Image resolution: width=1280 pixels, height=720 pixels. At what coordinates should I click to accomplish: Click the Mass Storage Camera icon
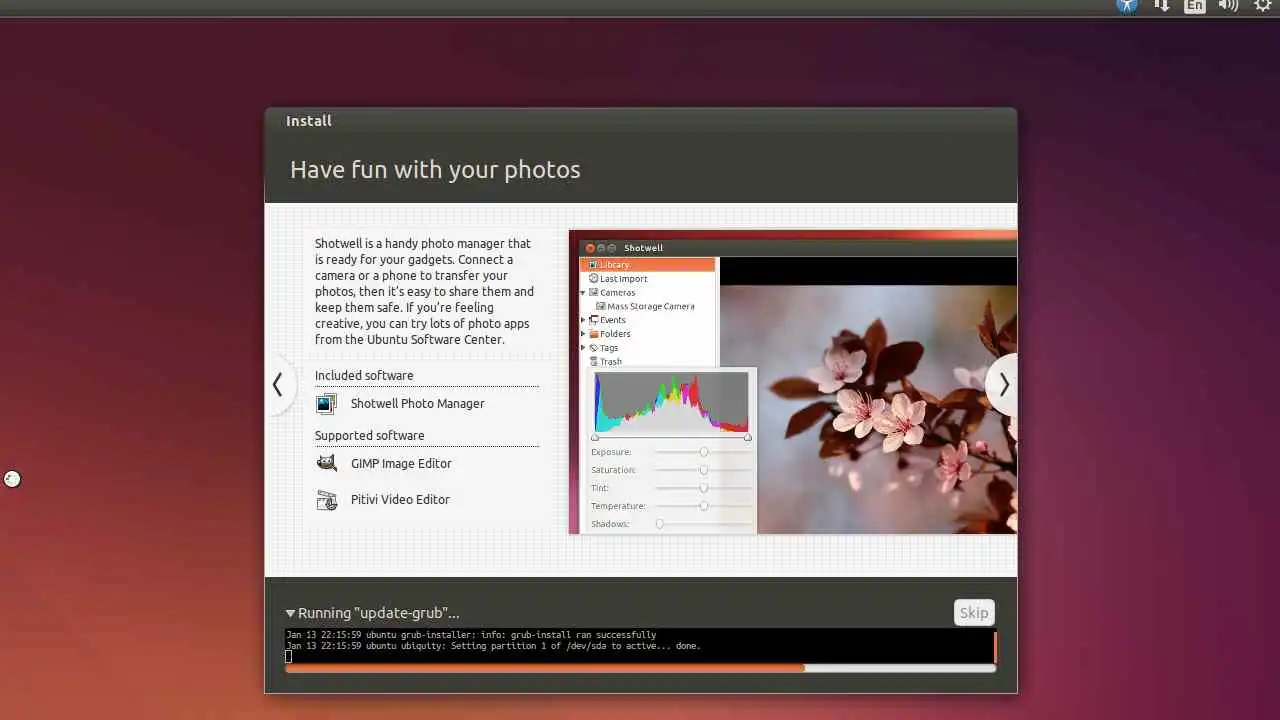coord(601,307)
